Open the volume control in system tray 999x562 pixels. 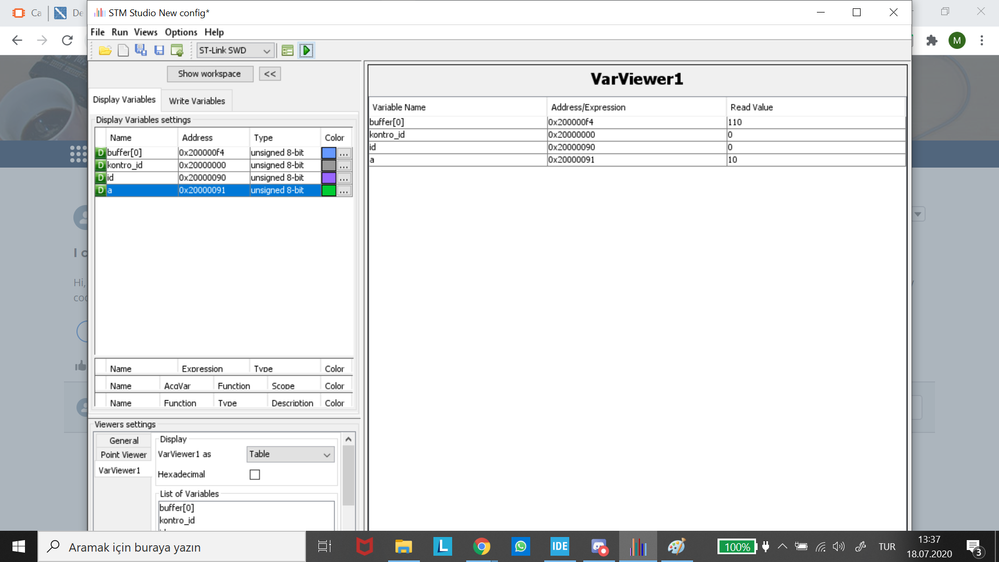pyautogui.click(x=839, y=547)
